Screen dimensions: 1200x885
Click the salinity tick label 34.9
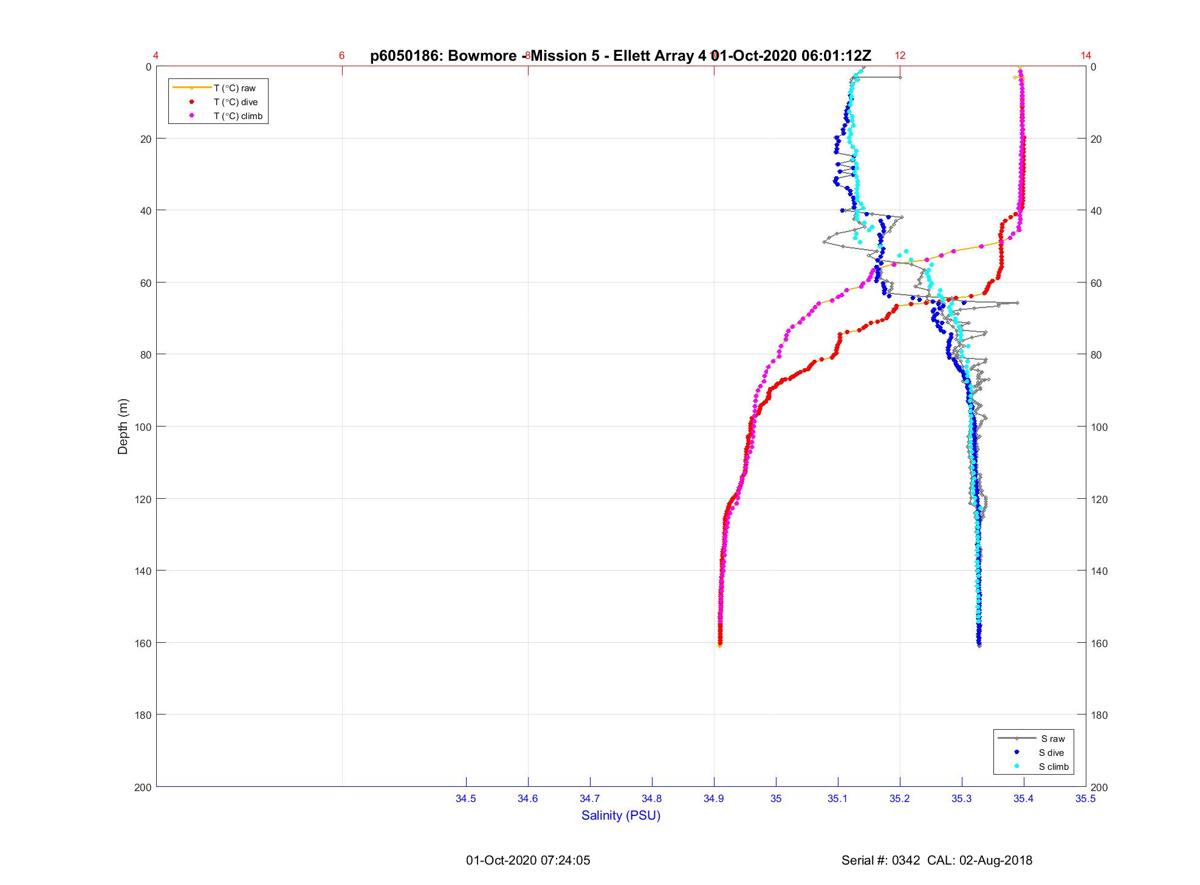[x=714, y=799]
